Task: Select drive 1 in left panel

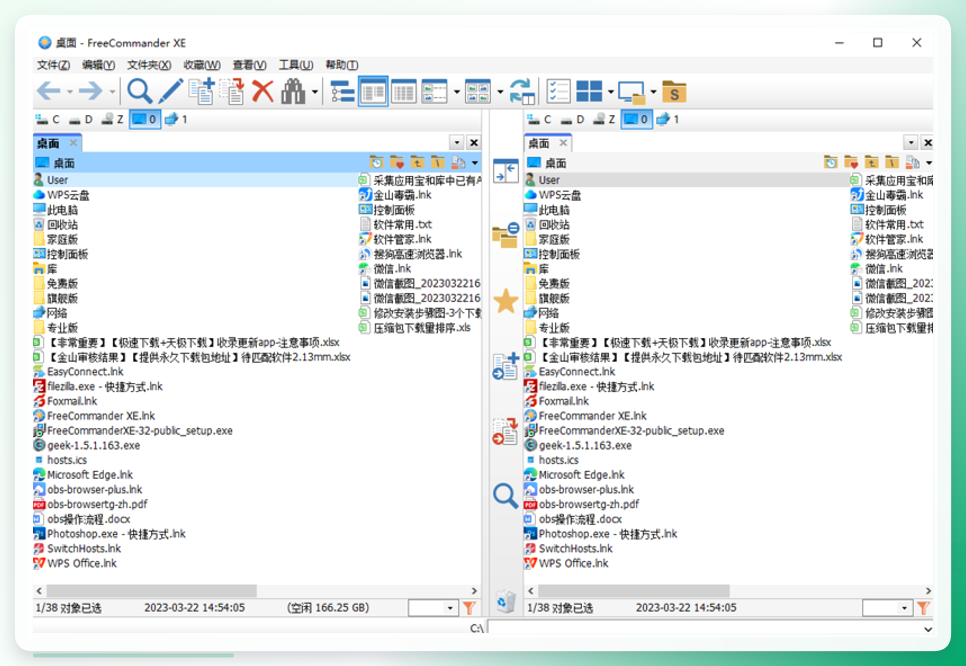Action: pyautogui.click(x=176, y=119)
